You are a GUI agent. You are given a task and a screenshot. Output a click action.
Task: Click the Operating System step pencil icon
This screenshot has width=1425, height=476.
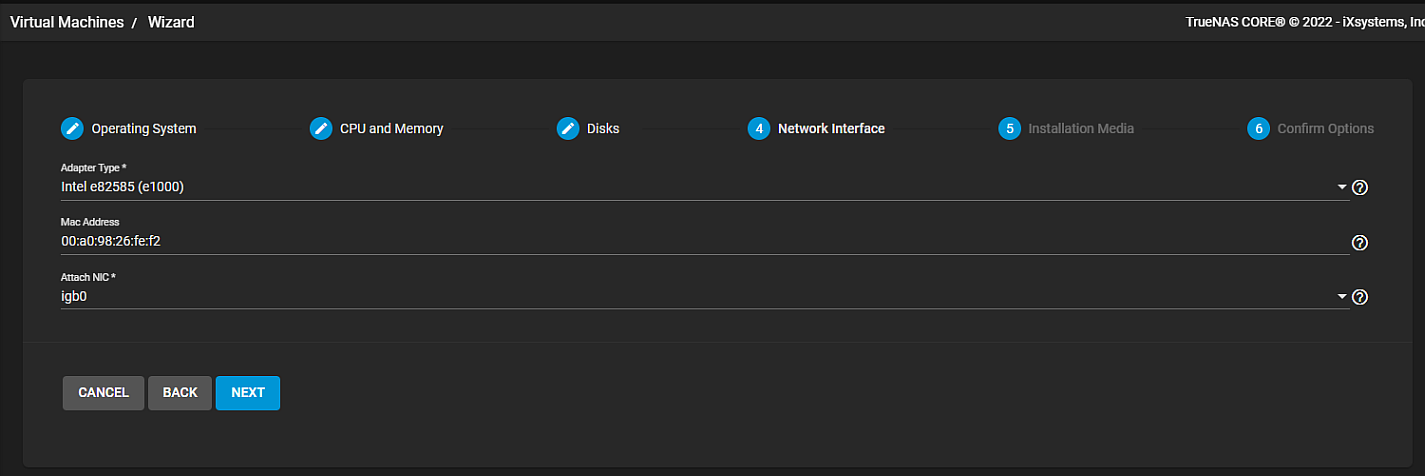pos(72,129)
